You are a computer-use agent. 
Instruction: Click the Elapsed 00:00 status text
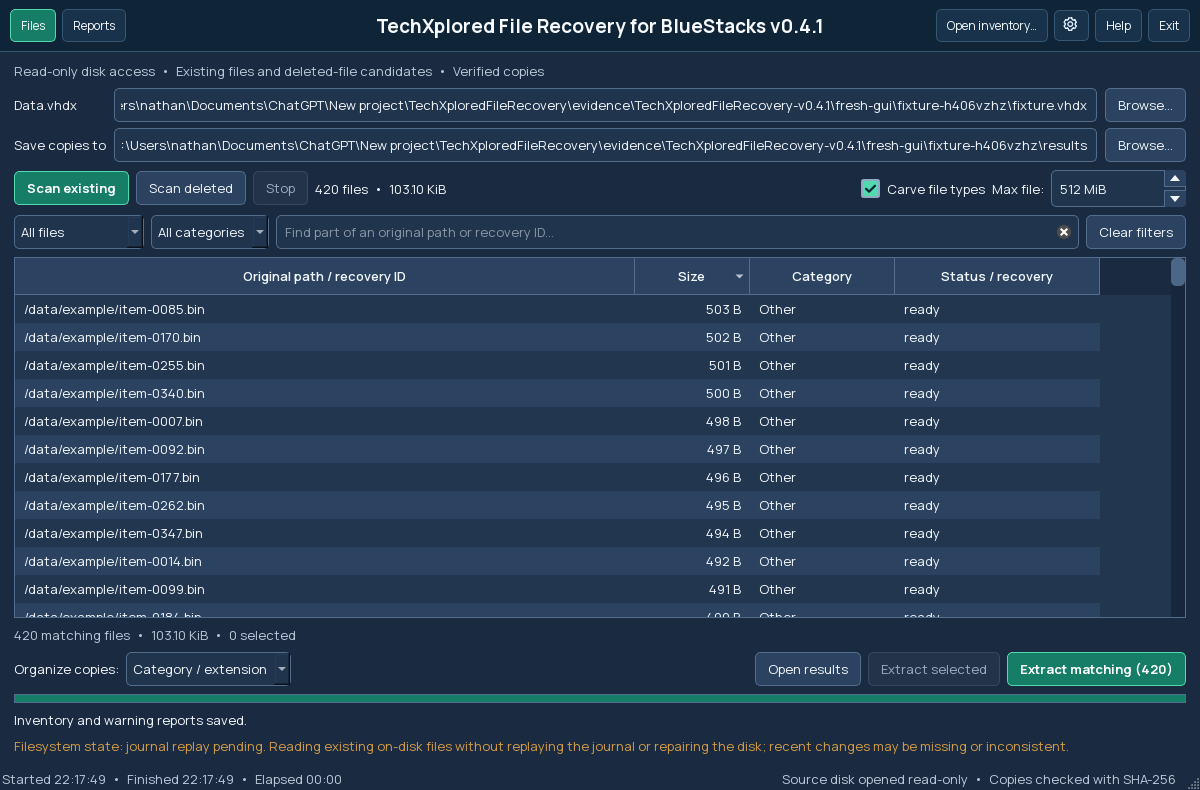point(298,779)
